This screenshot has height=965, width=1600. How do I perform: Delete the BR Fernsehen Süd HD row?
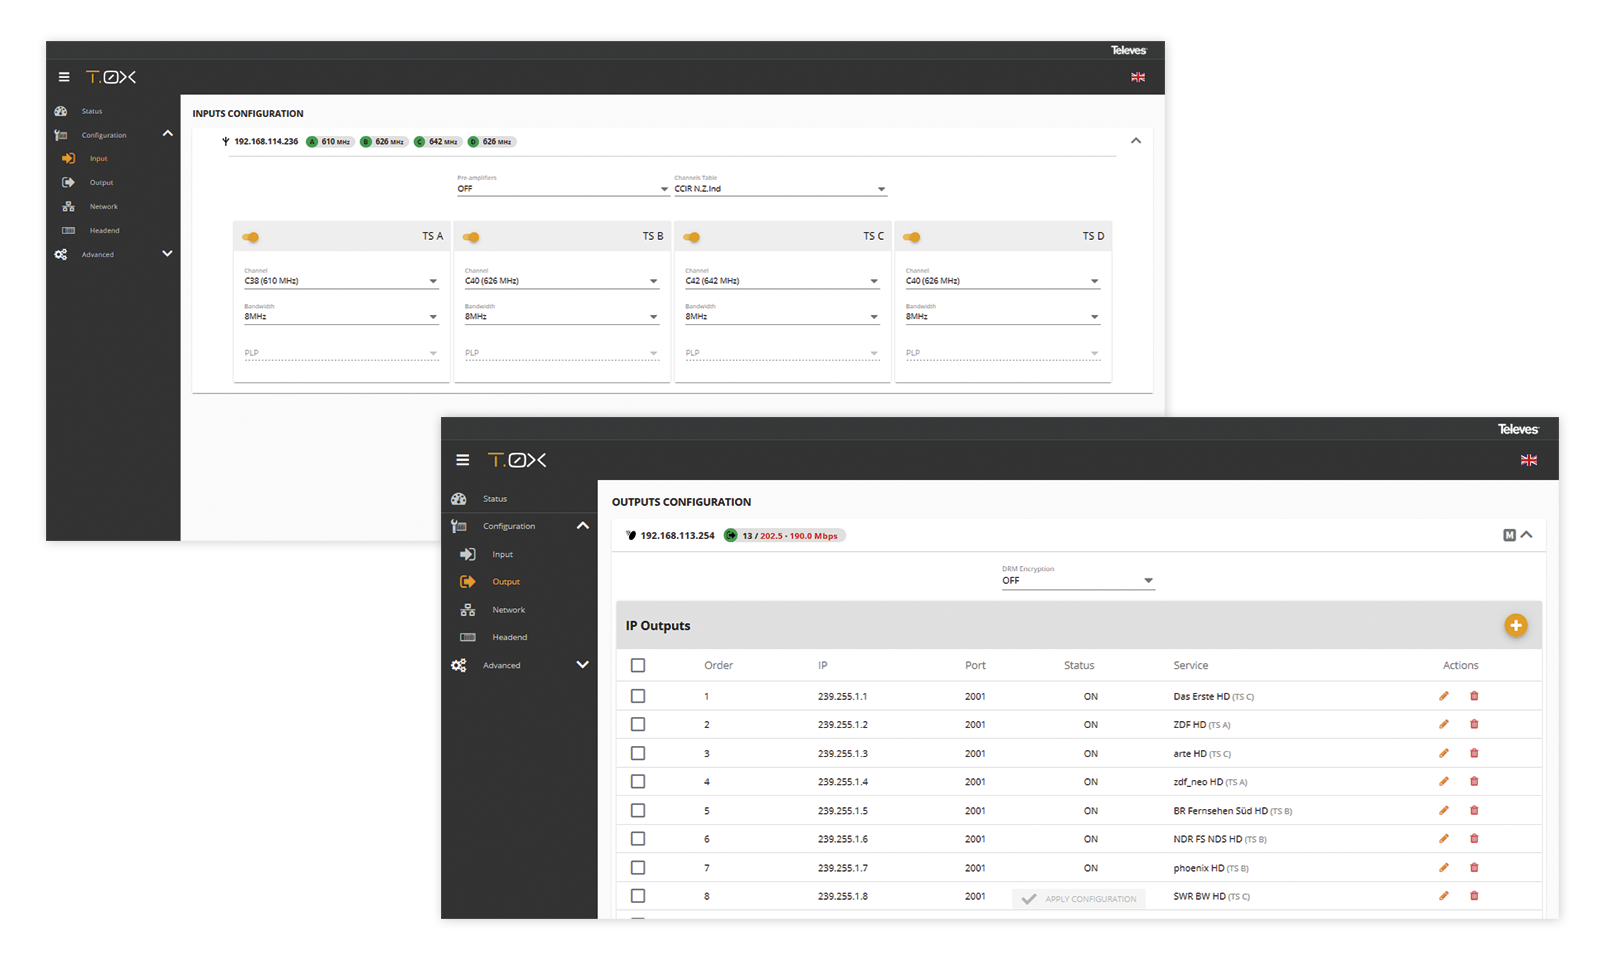pos(1474,810)
